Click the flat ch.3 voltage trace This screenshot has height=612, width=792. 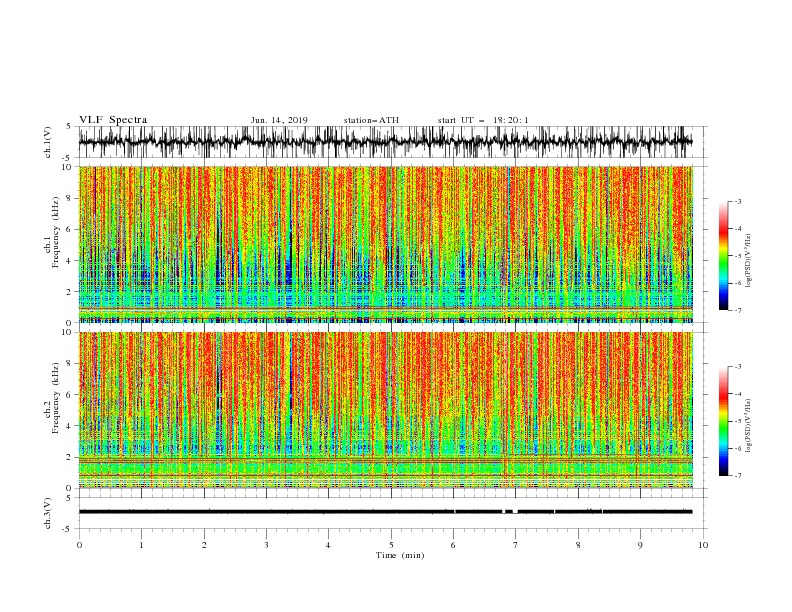click(x=385, y=512)
